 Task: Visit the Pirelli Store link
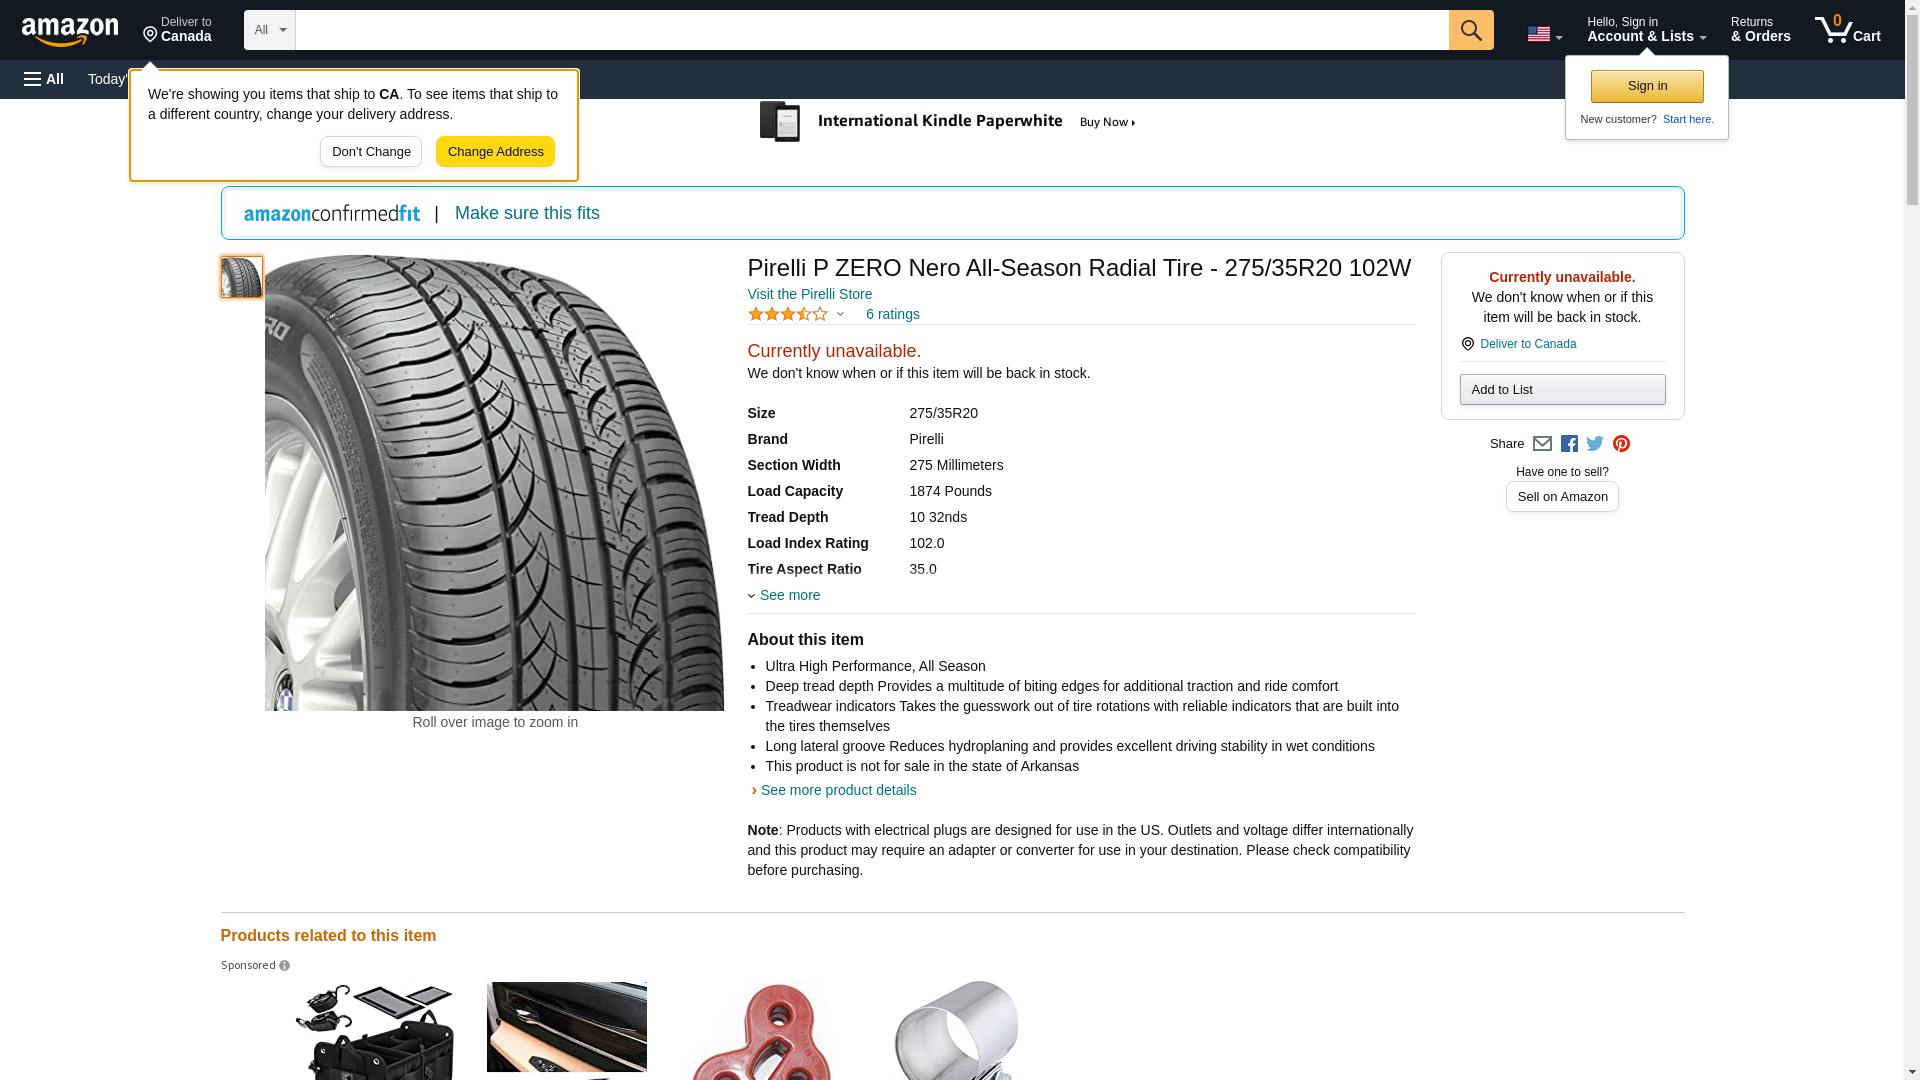(x=810, y=294)
